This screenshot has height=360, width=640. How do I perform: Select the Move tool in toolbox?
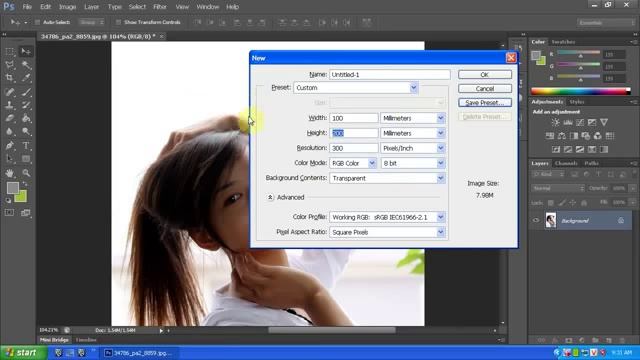(x=26, y=51)
